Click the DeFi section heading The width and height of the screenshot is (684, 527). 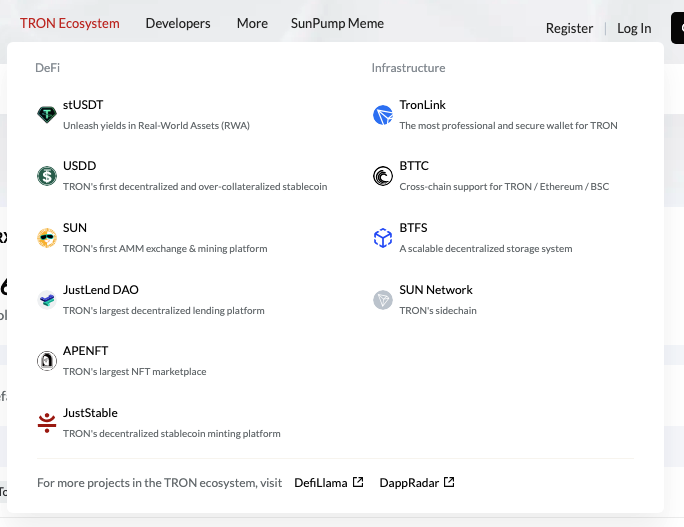[x=48, y=68]
